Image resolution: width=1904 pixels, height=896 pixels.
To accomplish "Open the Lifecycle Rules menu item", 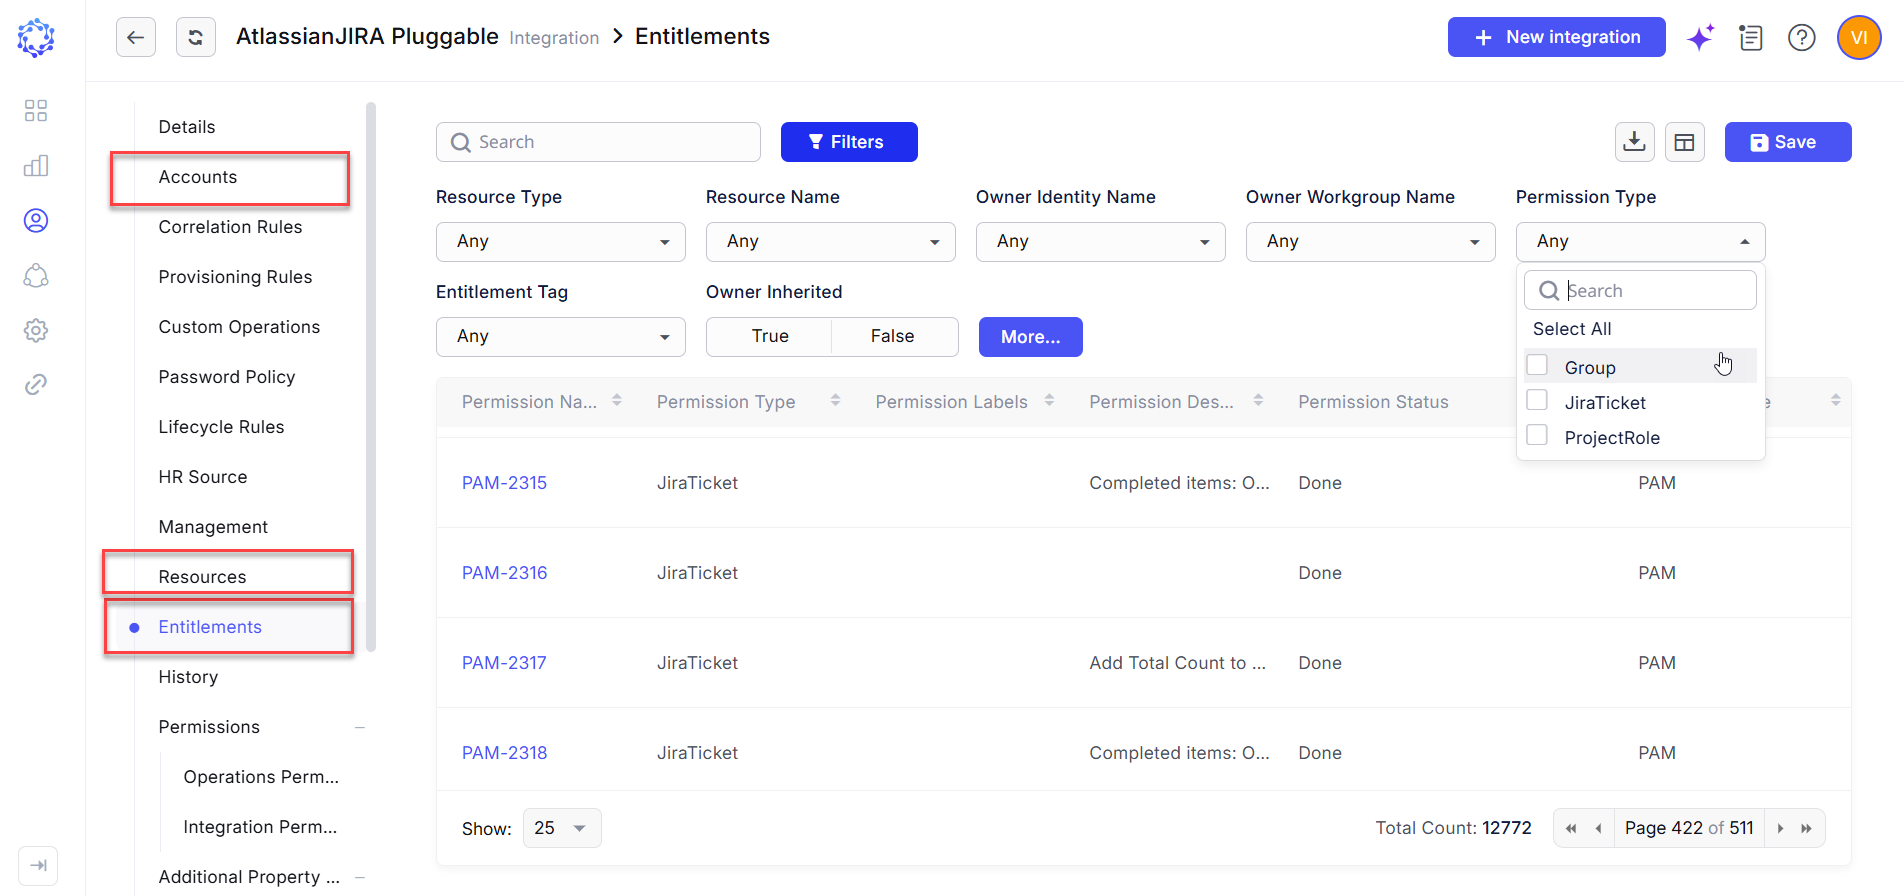I will 221,427.
